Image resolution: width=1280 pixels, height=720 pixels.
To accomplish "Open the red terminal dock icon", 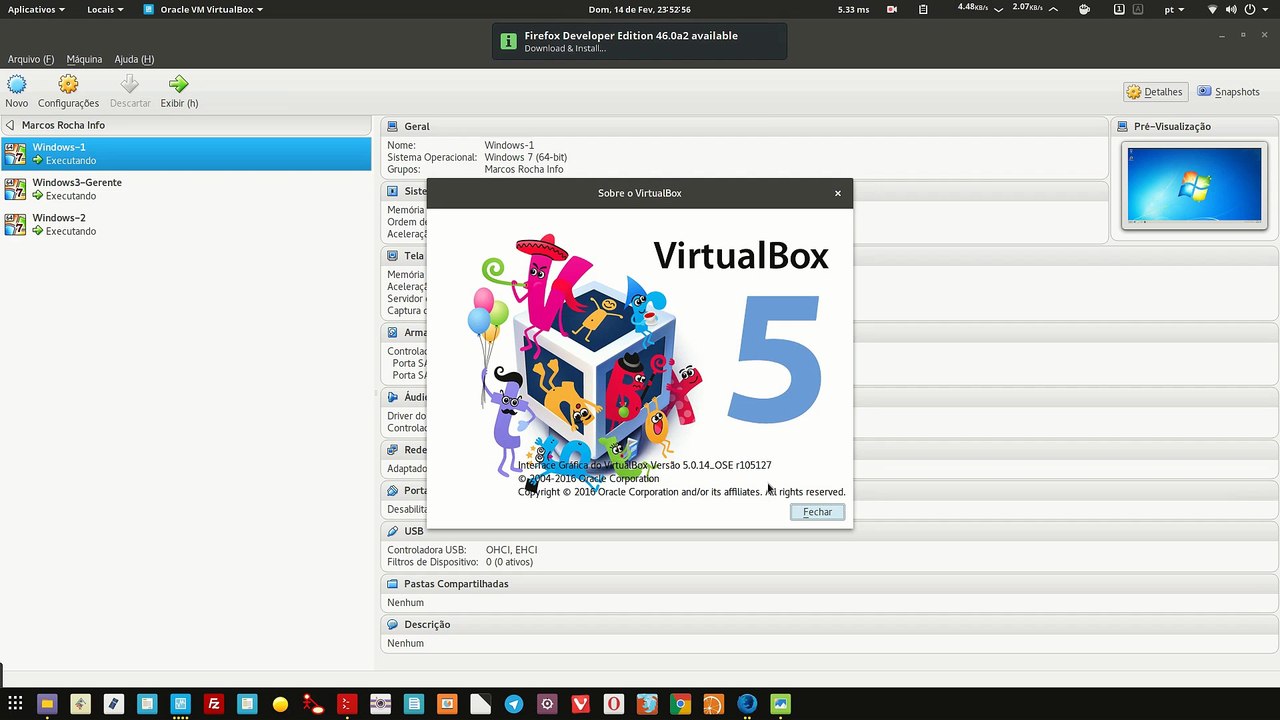I will tap(347, 704).
